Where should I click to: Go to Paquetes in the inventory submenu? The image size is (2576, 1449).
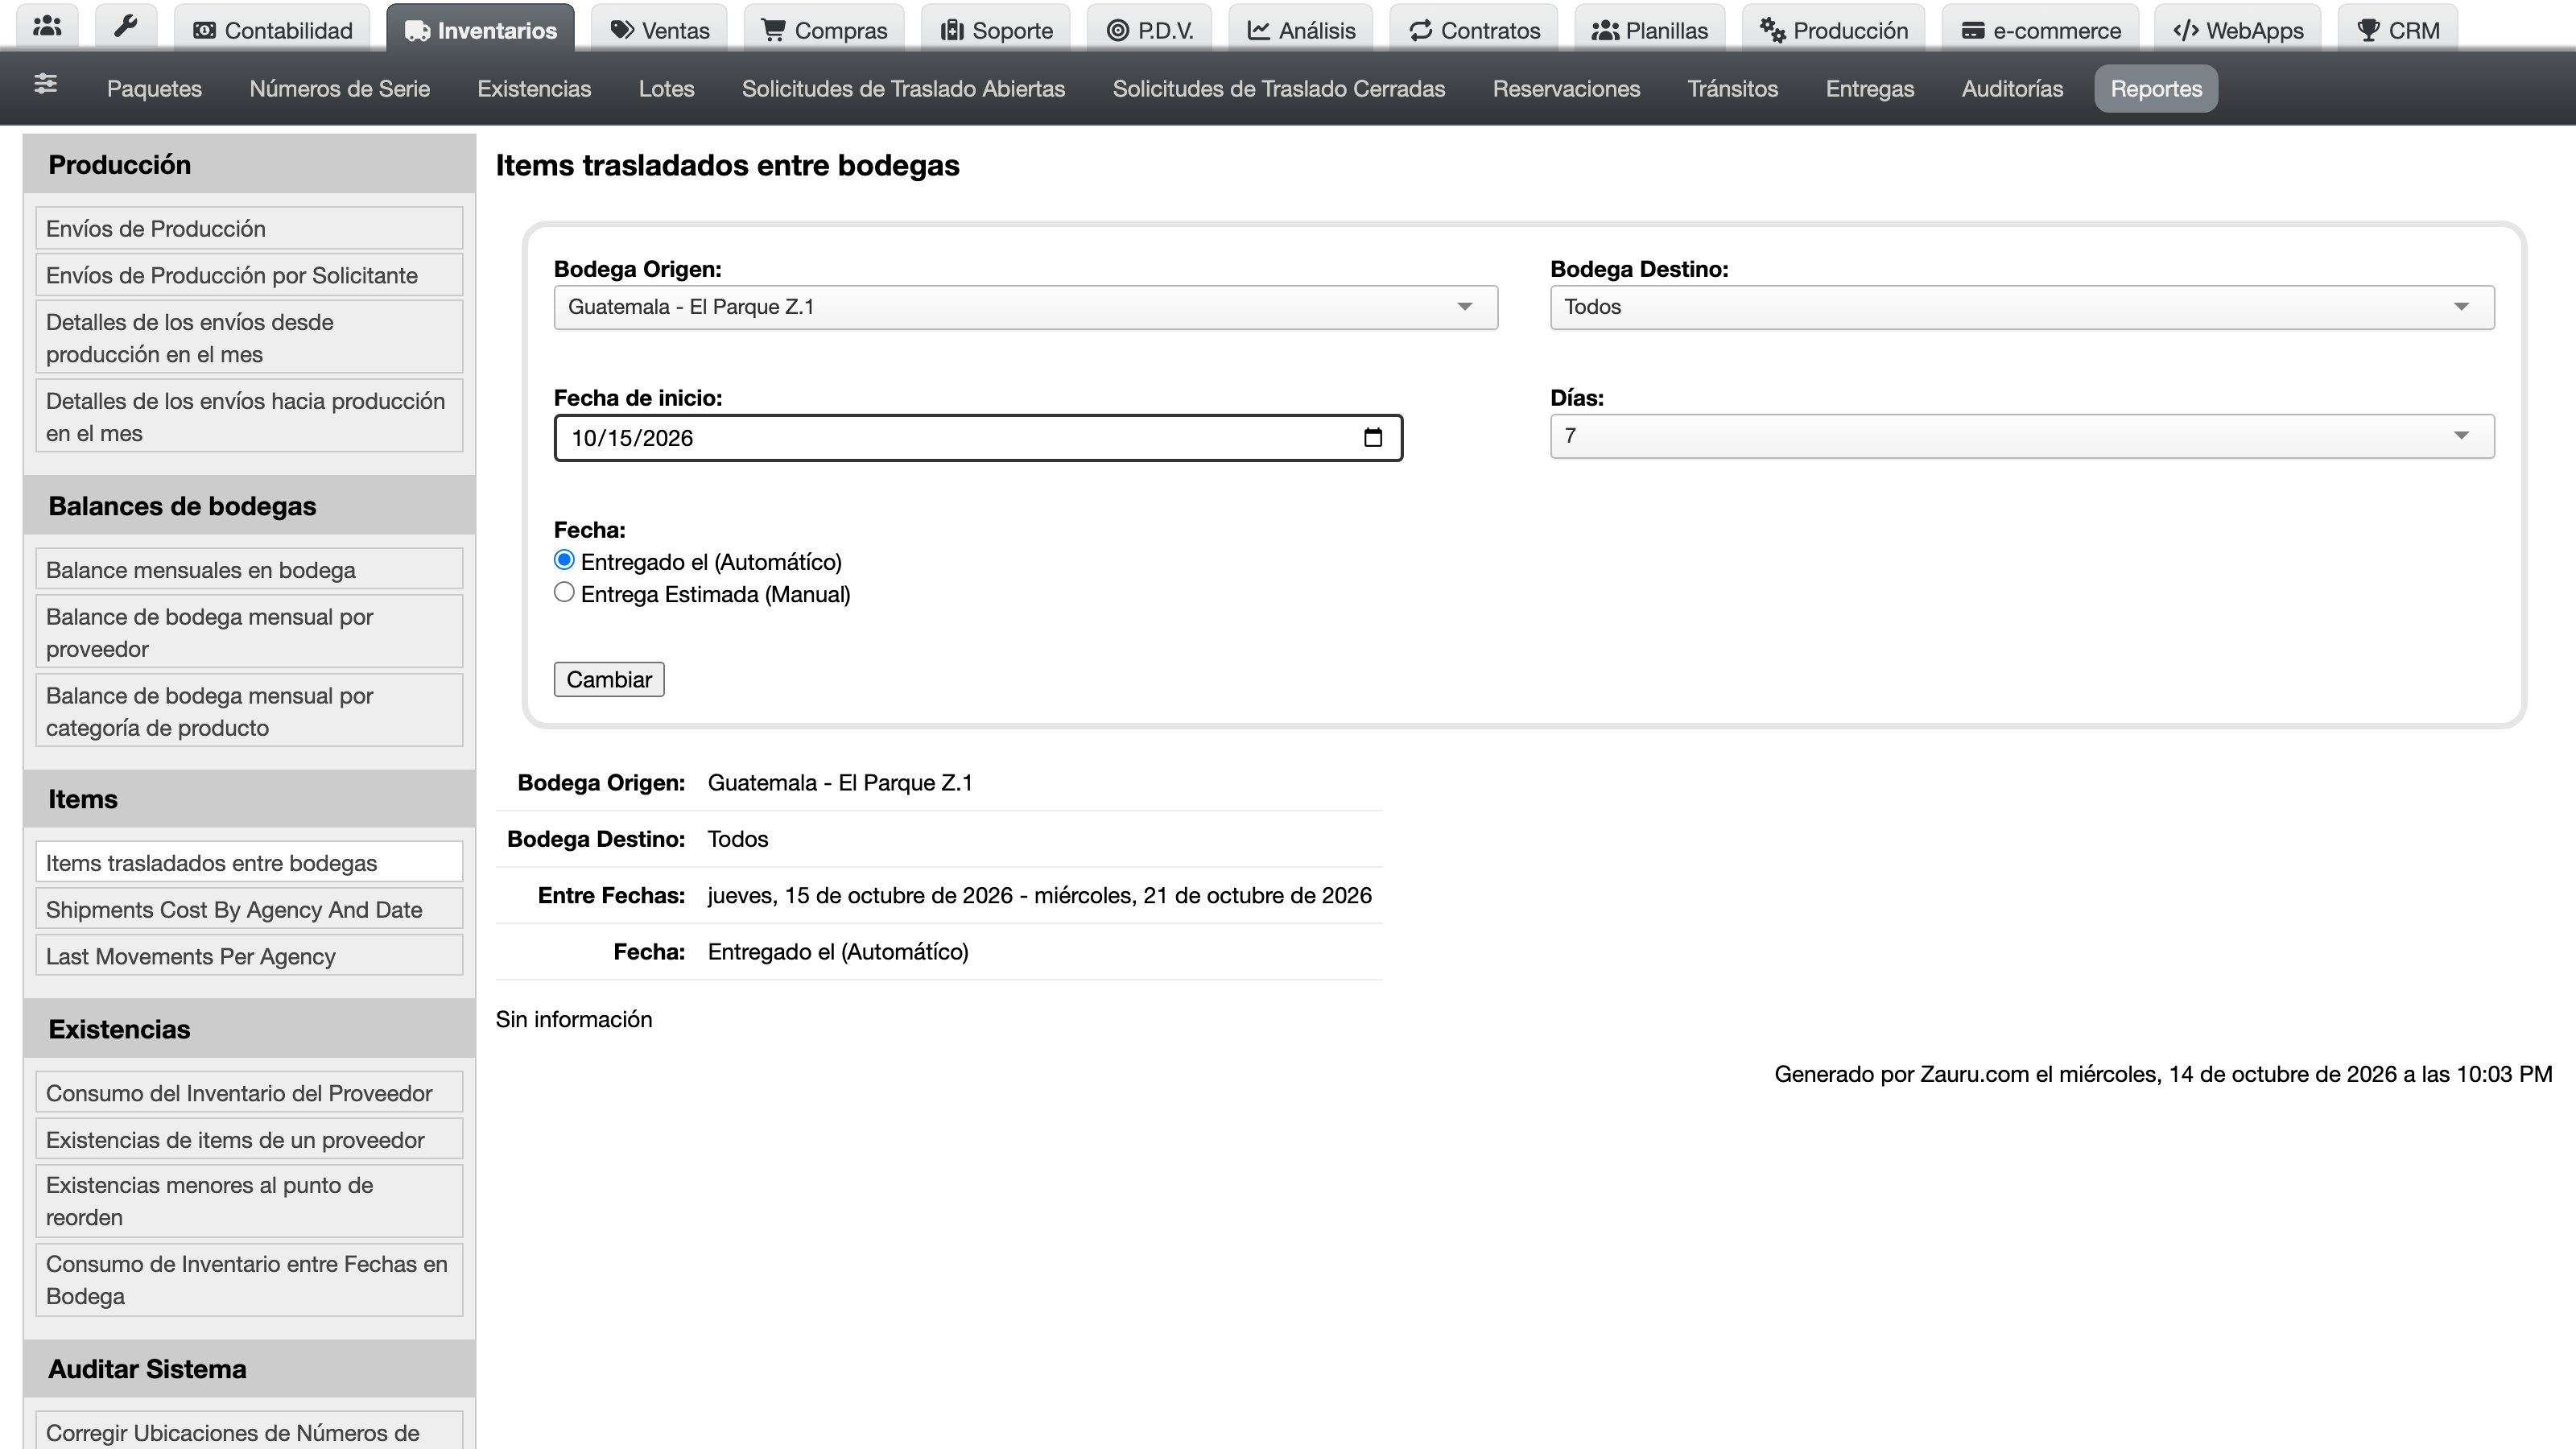tap(154, 88)
